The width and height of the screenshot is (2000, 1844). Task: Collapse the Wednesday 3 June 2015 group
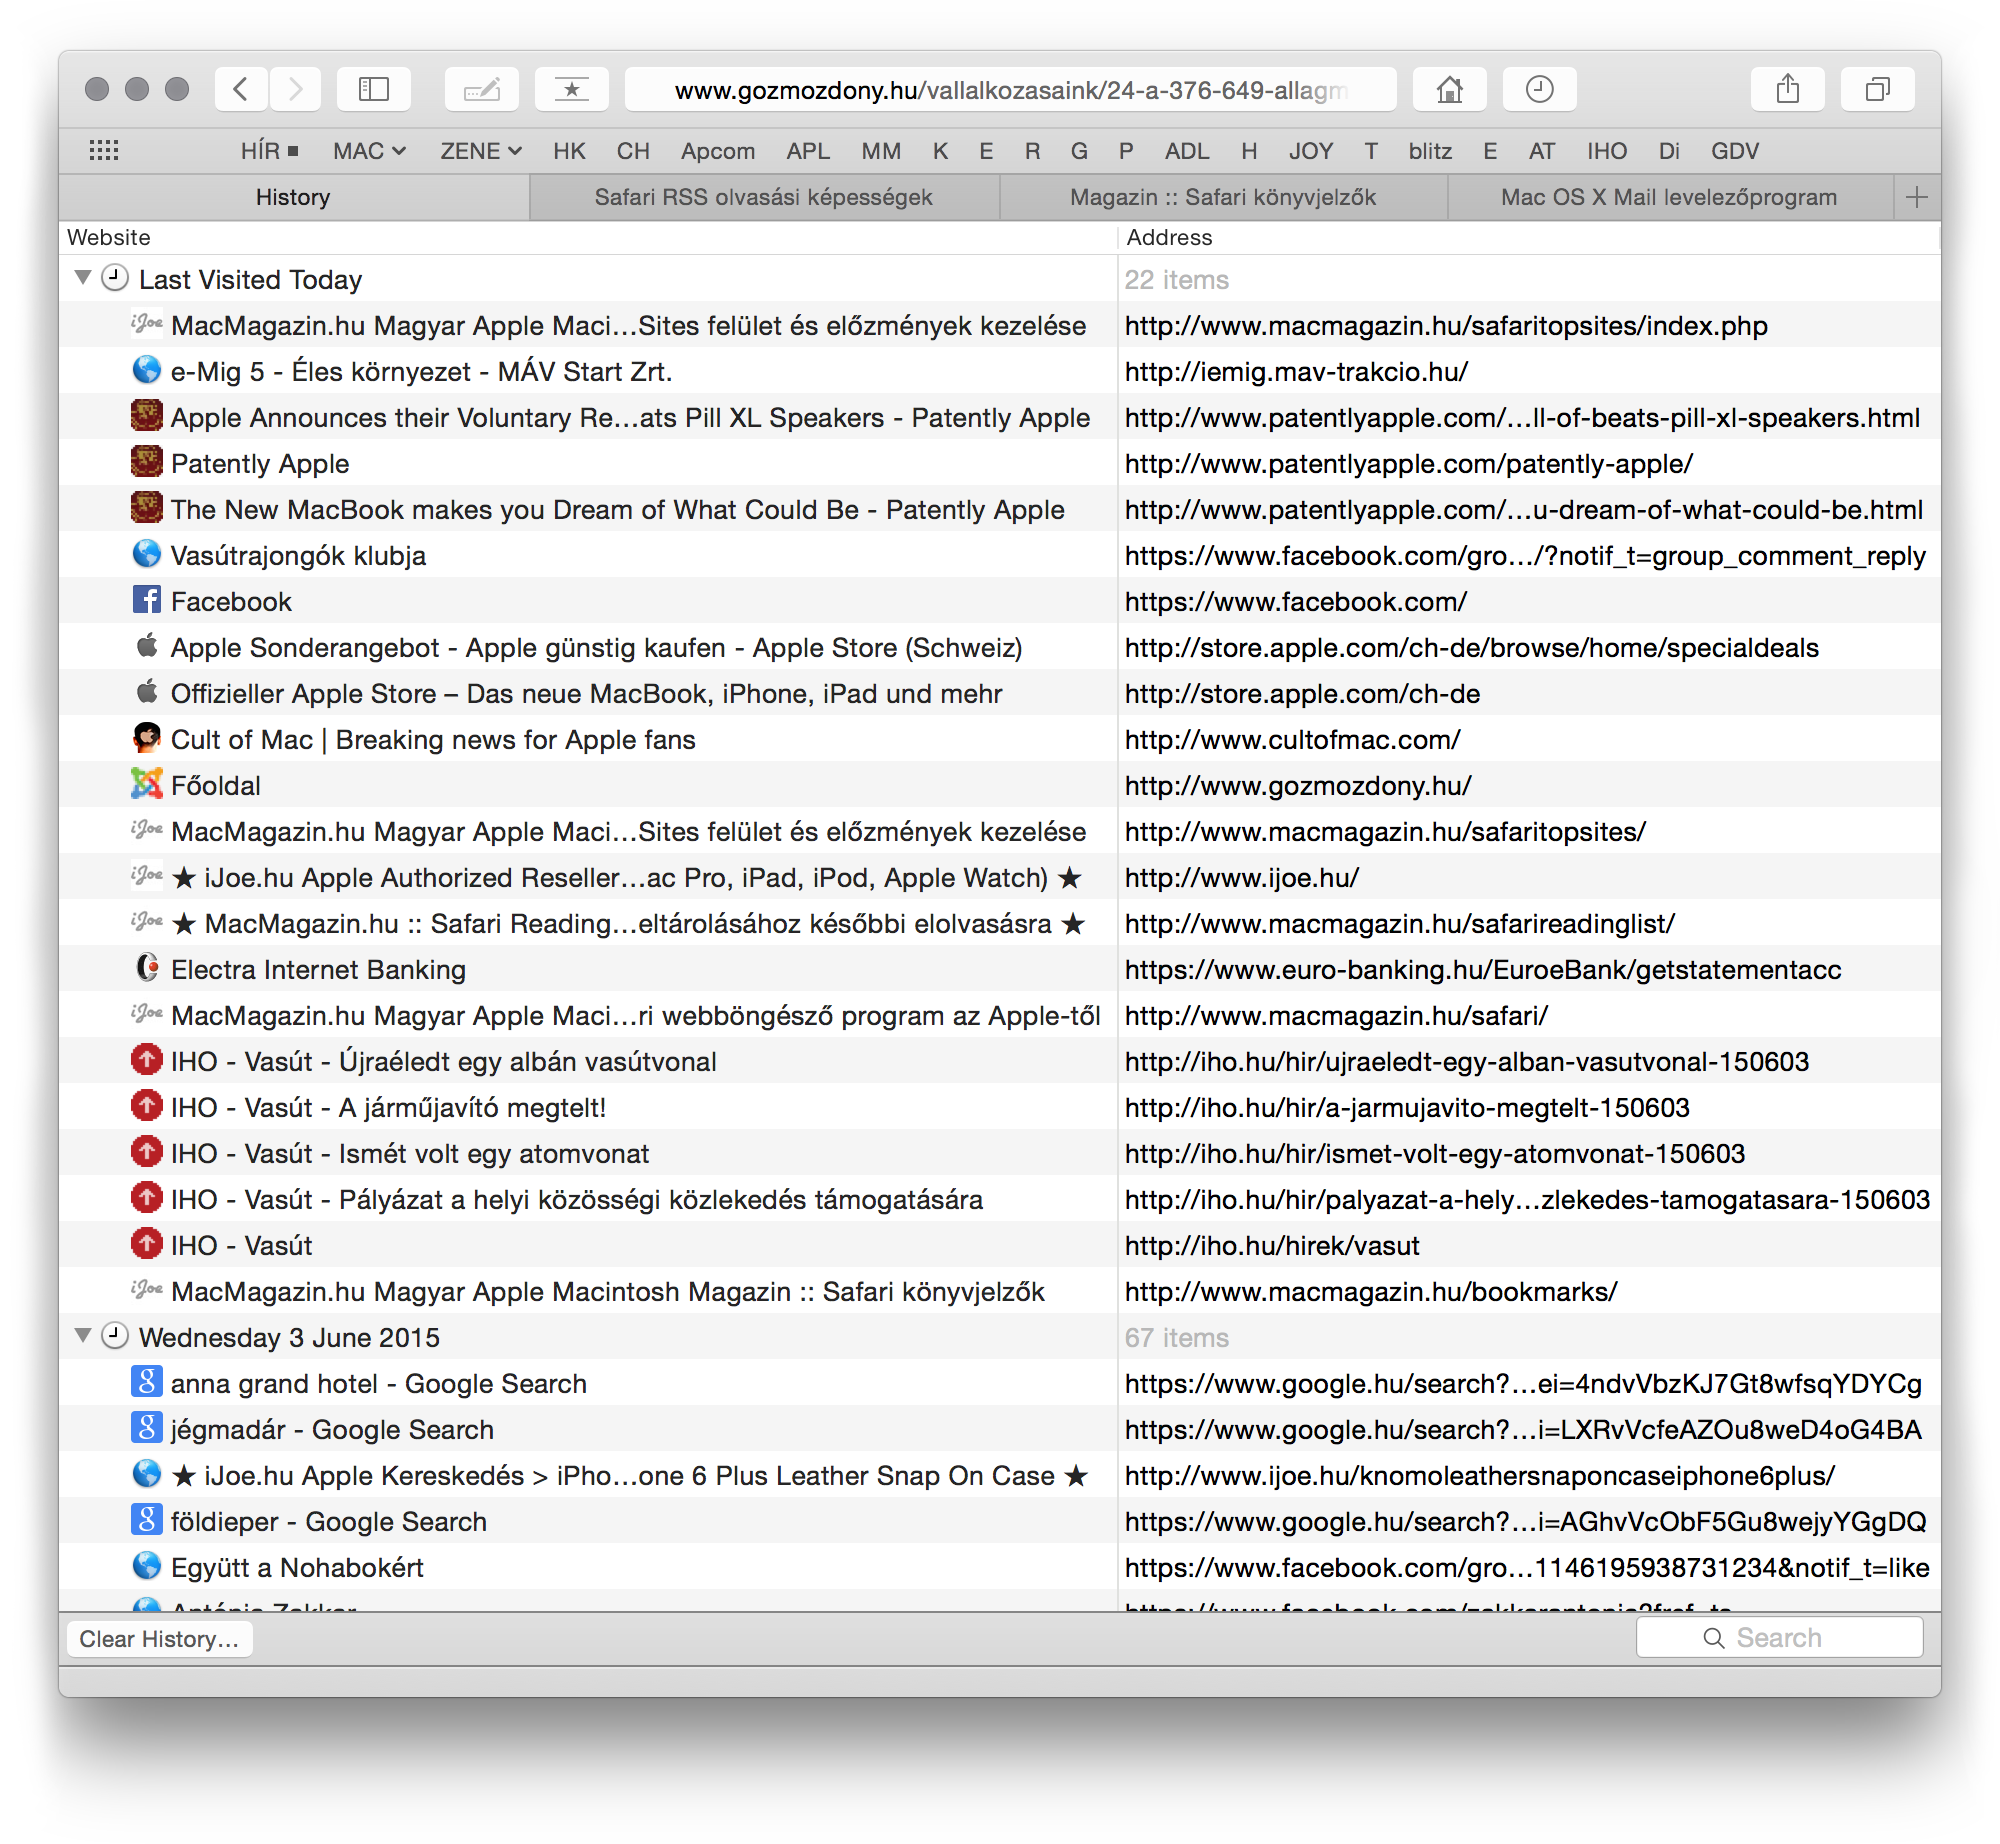pos(83,1336)
